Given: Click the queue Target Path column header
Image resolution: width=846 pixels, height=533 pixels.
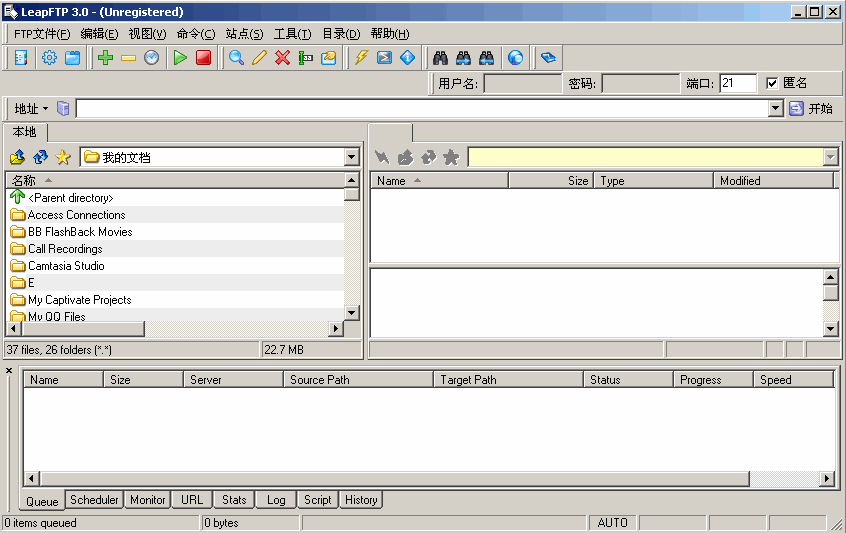Looking at the screenshot, I should click(x=508, y=380).
